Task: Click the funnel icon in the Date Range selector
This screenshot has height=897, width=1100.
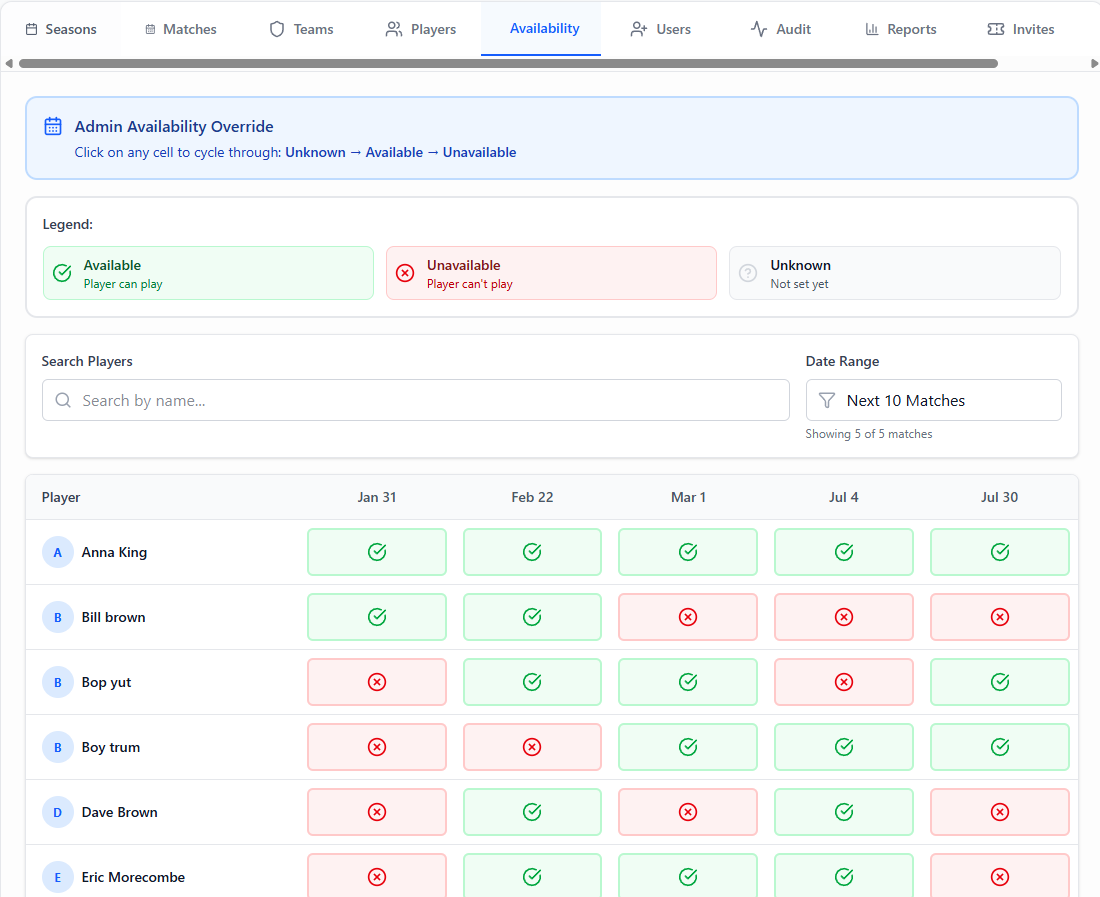Action: click(x=827, y=400)
